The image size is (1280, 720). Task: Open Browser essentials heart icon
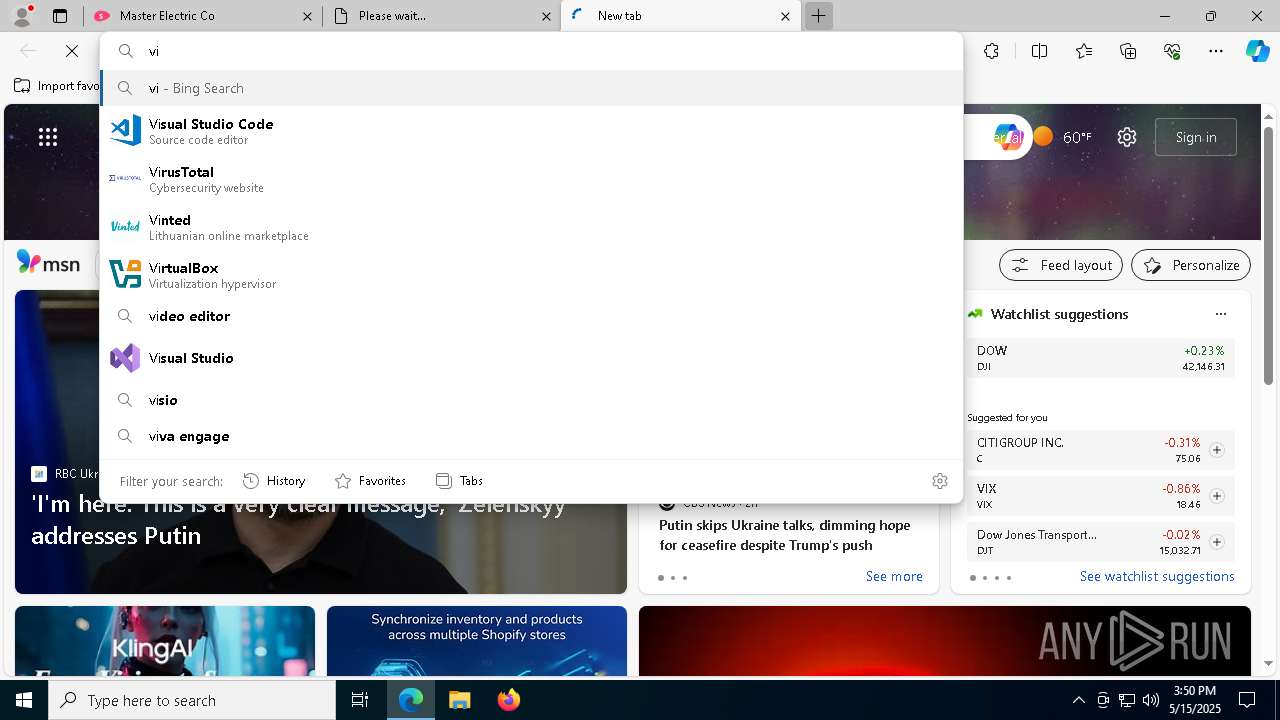[x=1172, y=51]
